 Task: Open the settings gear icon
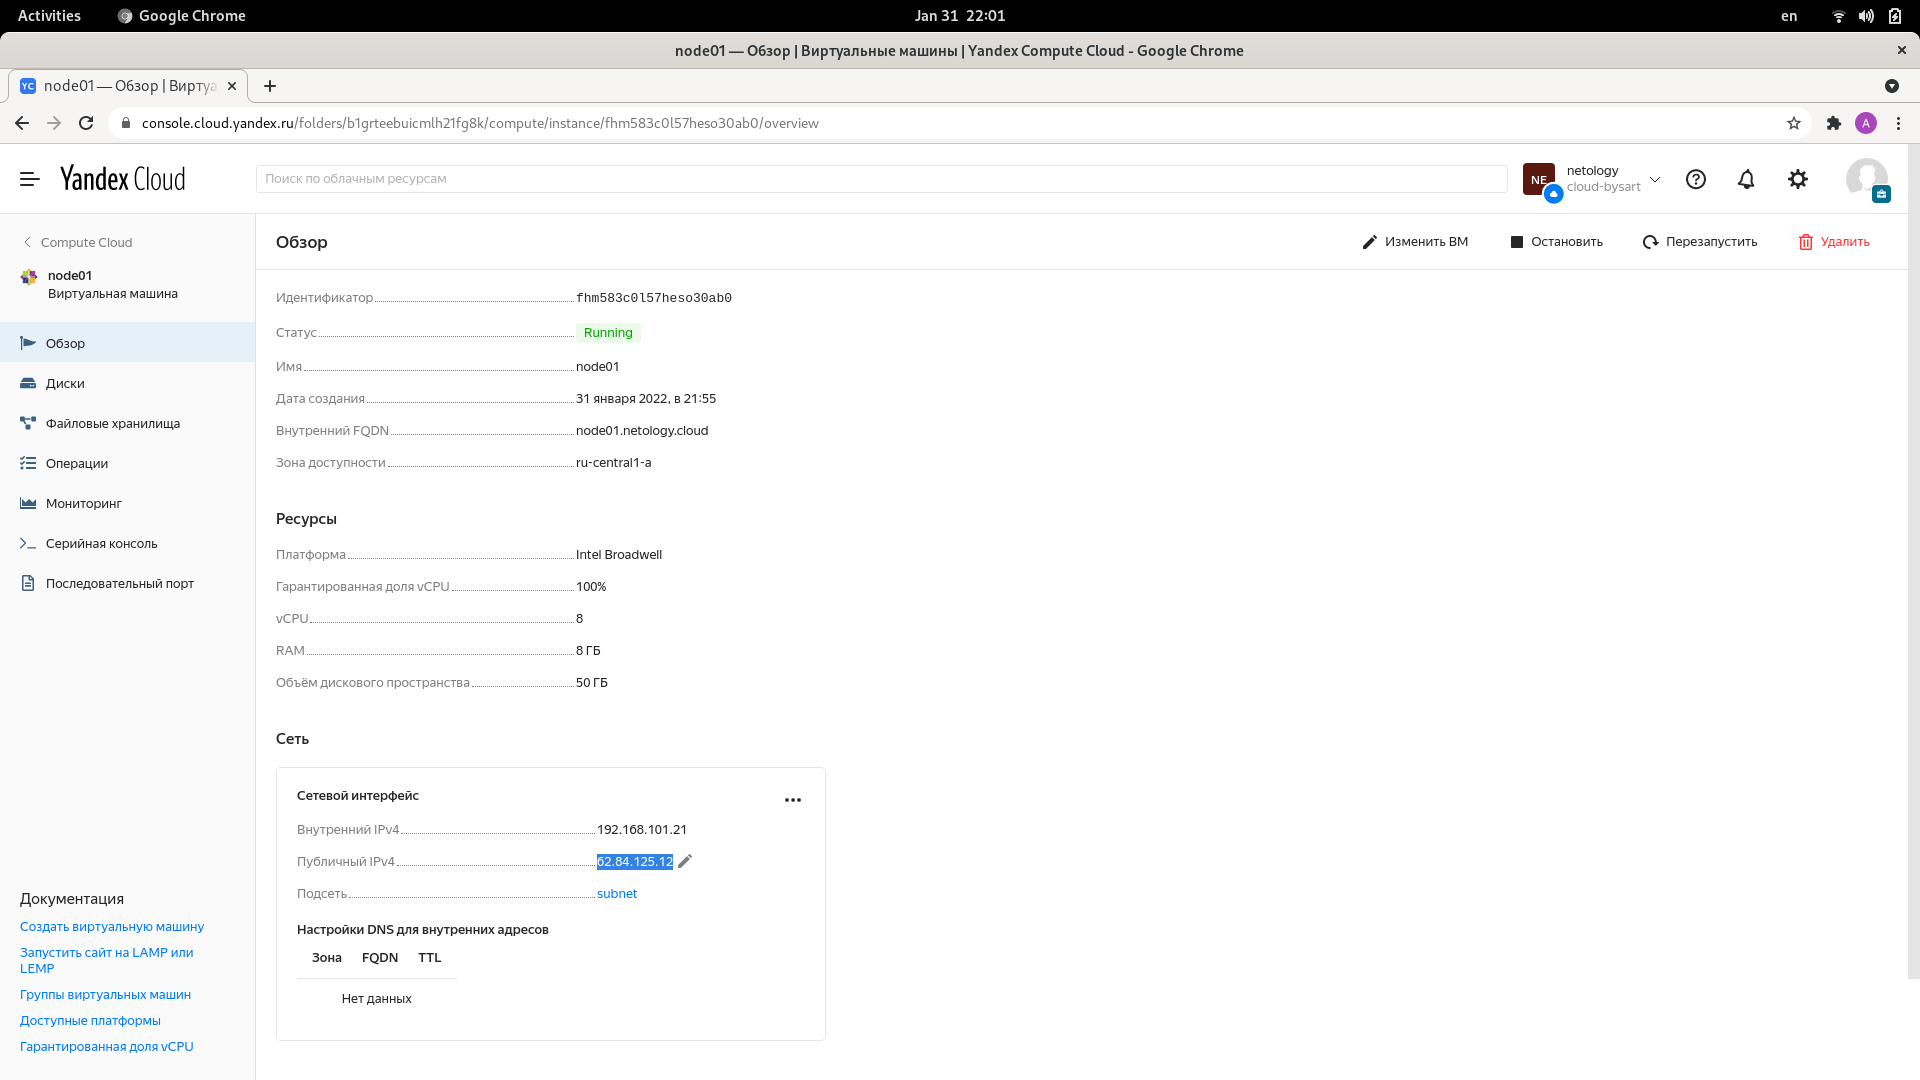(1798, 179)
